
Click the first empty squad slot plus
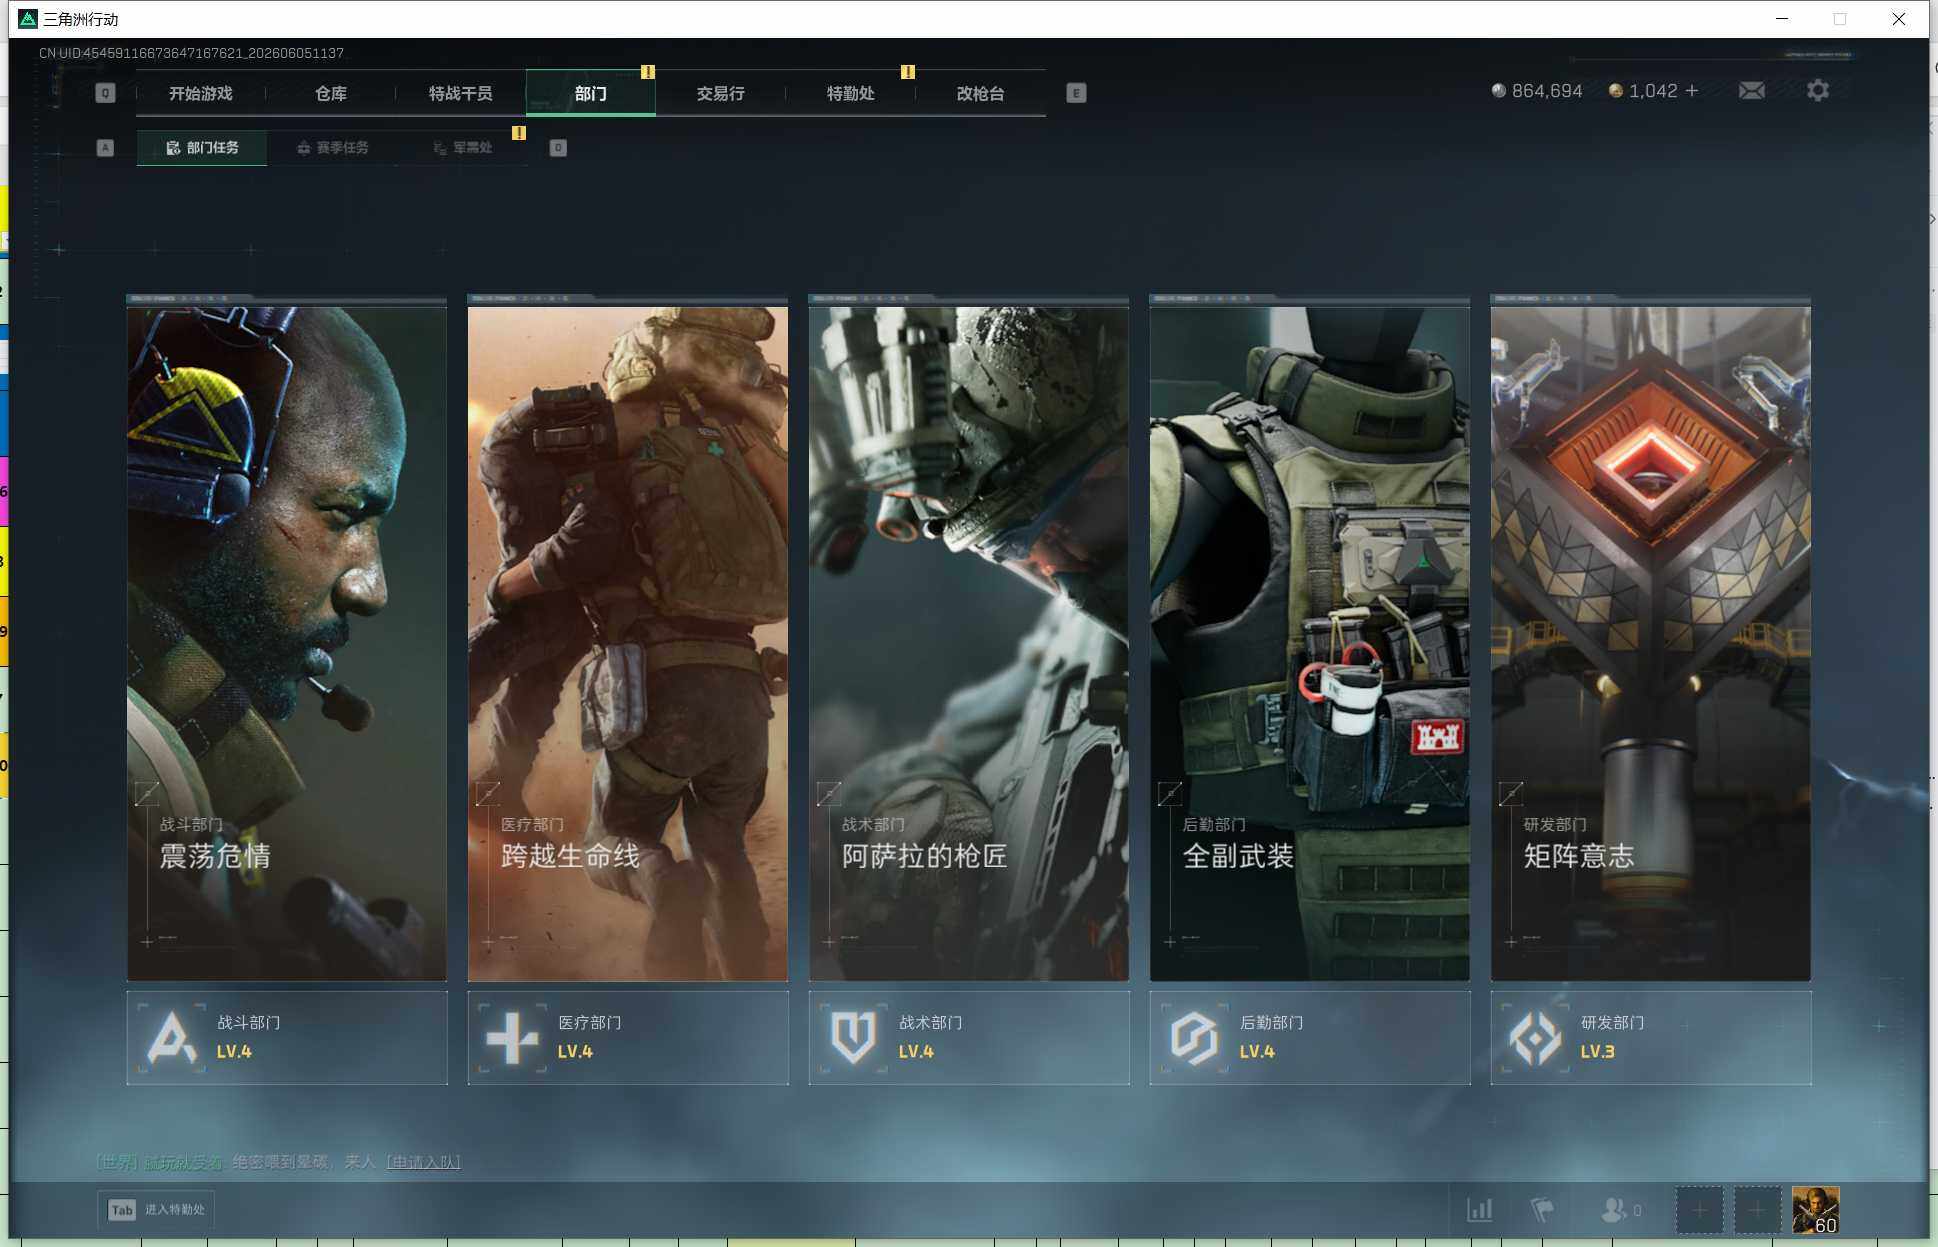pos(1699,1210)
